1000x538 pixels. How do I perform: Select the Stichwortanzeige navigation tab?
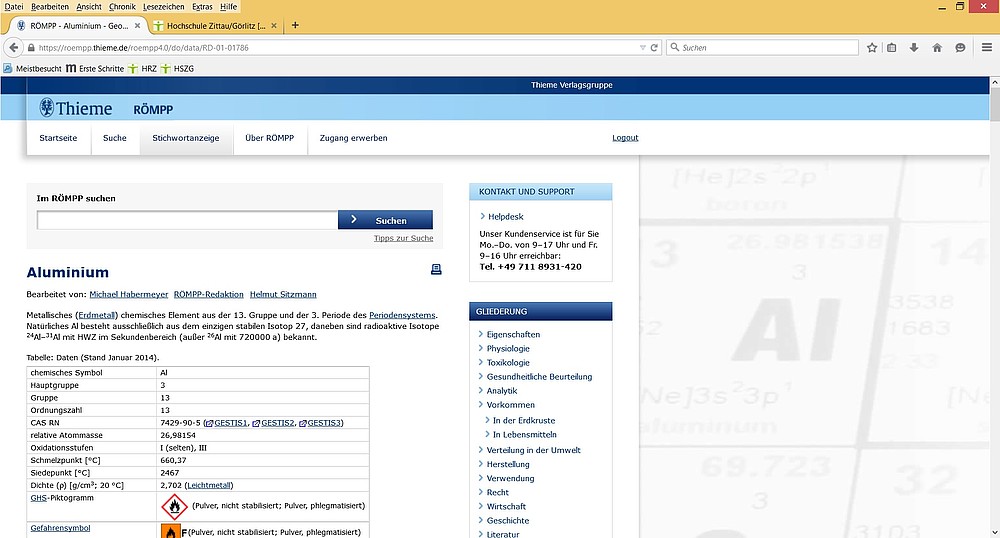pyautogui.click(x=185, y=138)
